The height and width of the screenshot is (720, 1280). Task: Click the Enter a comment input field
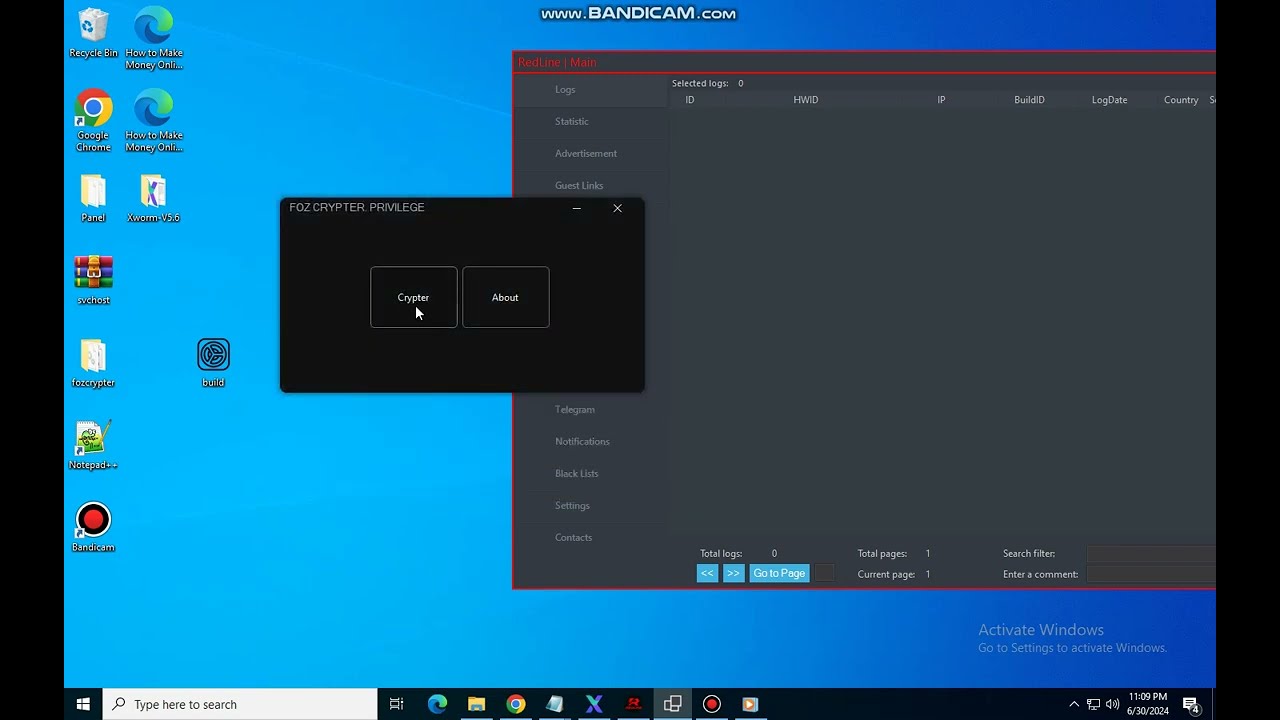pos(1151,574)
